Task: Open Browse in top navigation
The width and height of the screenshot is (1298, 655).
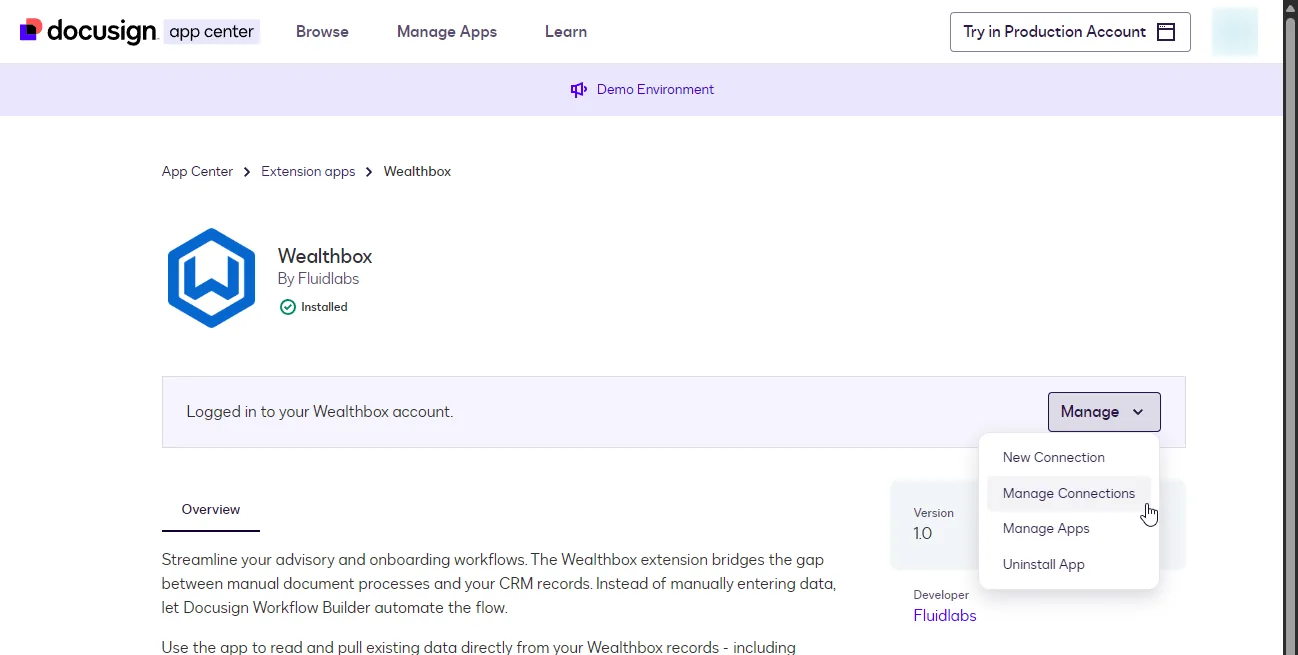Action: pyautogui.click(x=322, y=32)
